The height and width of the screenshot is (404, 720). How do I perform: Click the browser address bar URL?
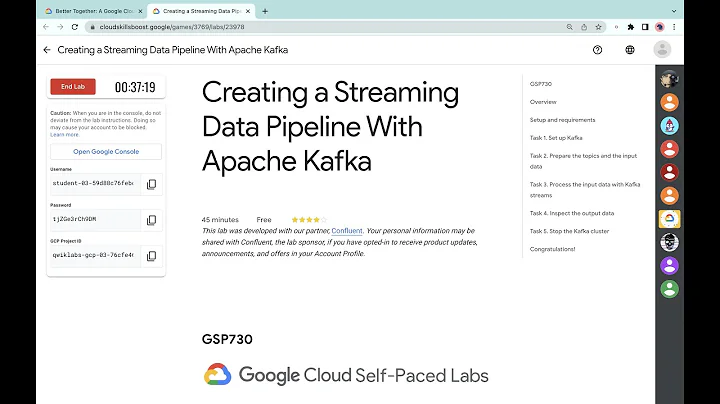[x=172, y=27]
